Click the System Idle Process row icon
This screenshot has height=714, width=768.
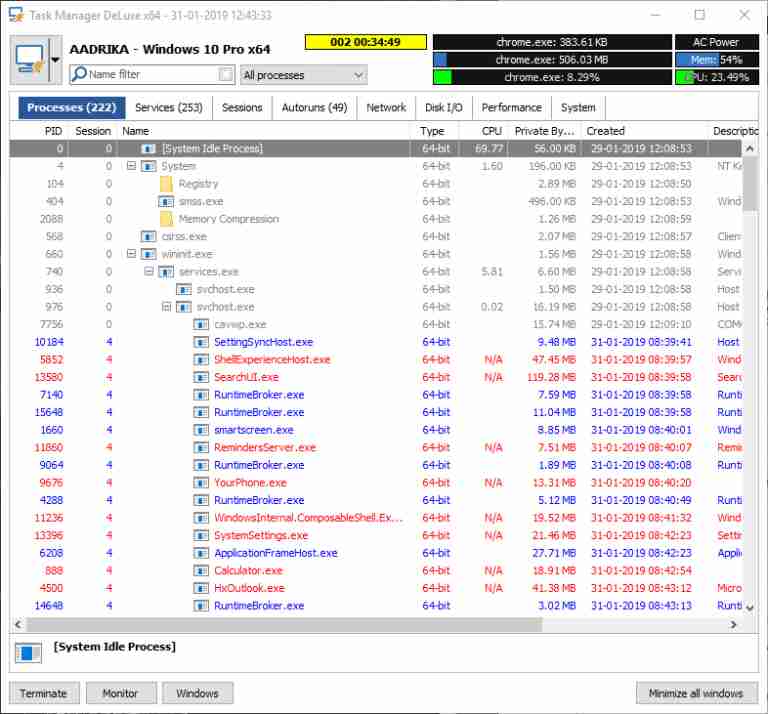(x=148, y=148)
